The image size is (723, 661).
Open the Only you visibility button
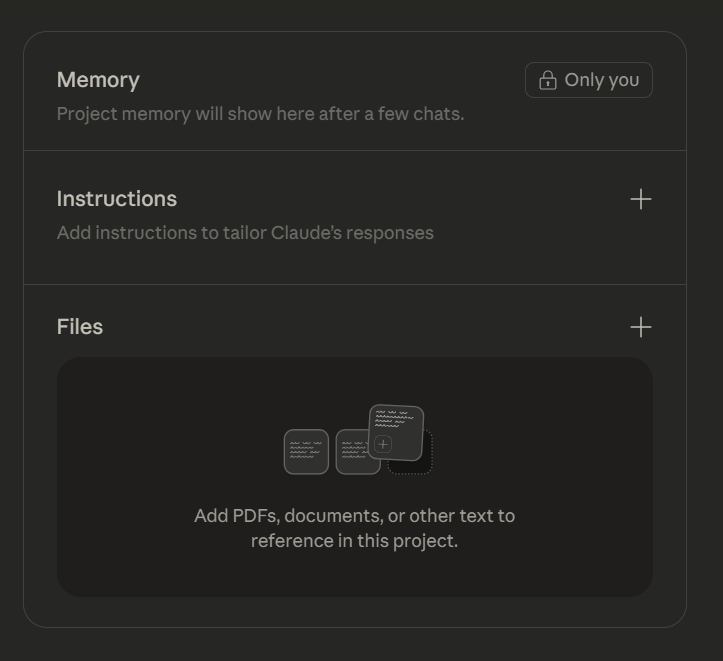pos(589,80)
